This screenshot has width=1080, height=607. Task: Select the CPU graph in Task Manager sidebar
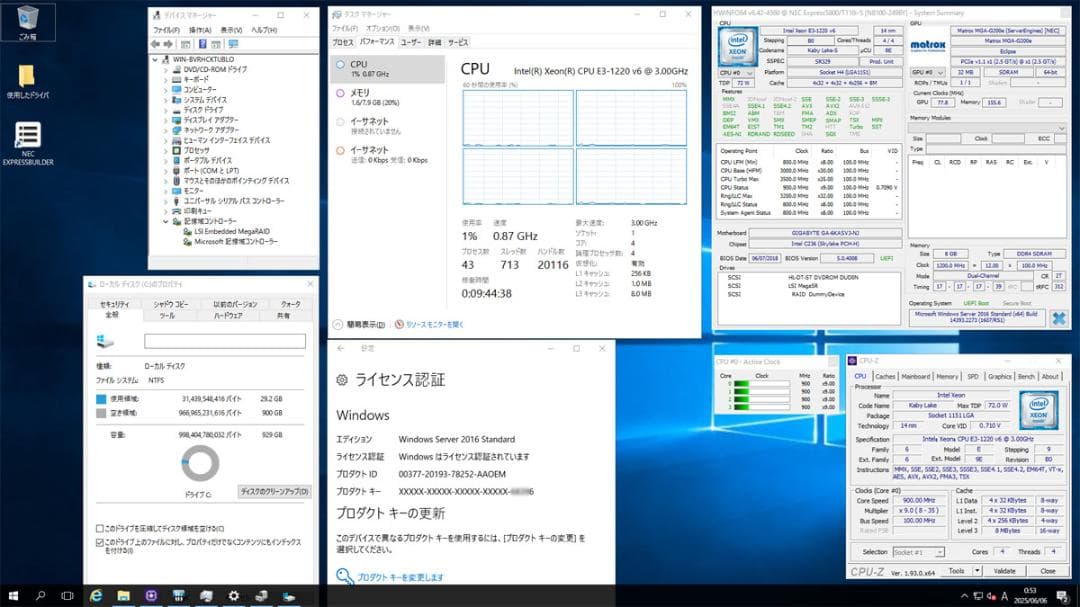[378, 70]
